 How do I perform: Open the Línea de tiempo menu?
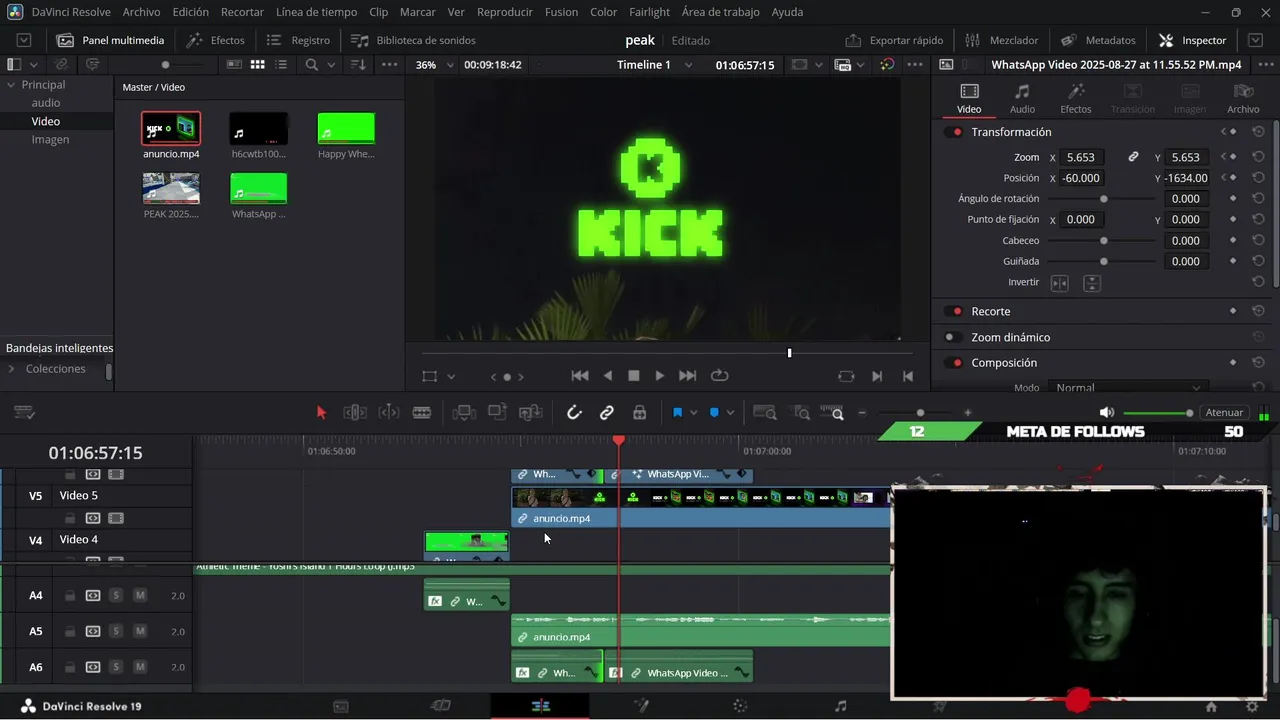coord(316,12)
